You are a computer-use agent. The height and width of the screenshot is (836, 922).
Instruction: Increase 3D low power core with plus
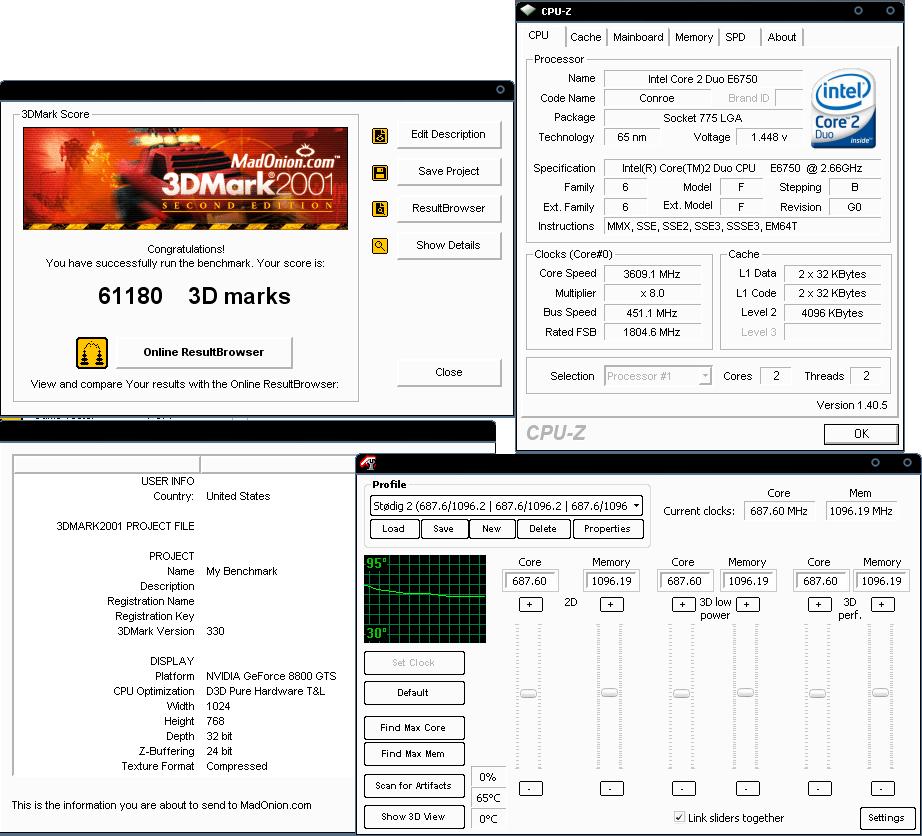(683, 604)
